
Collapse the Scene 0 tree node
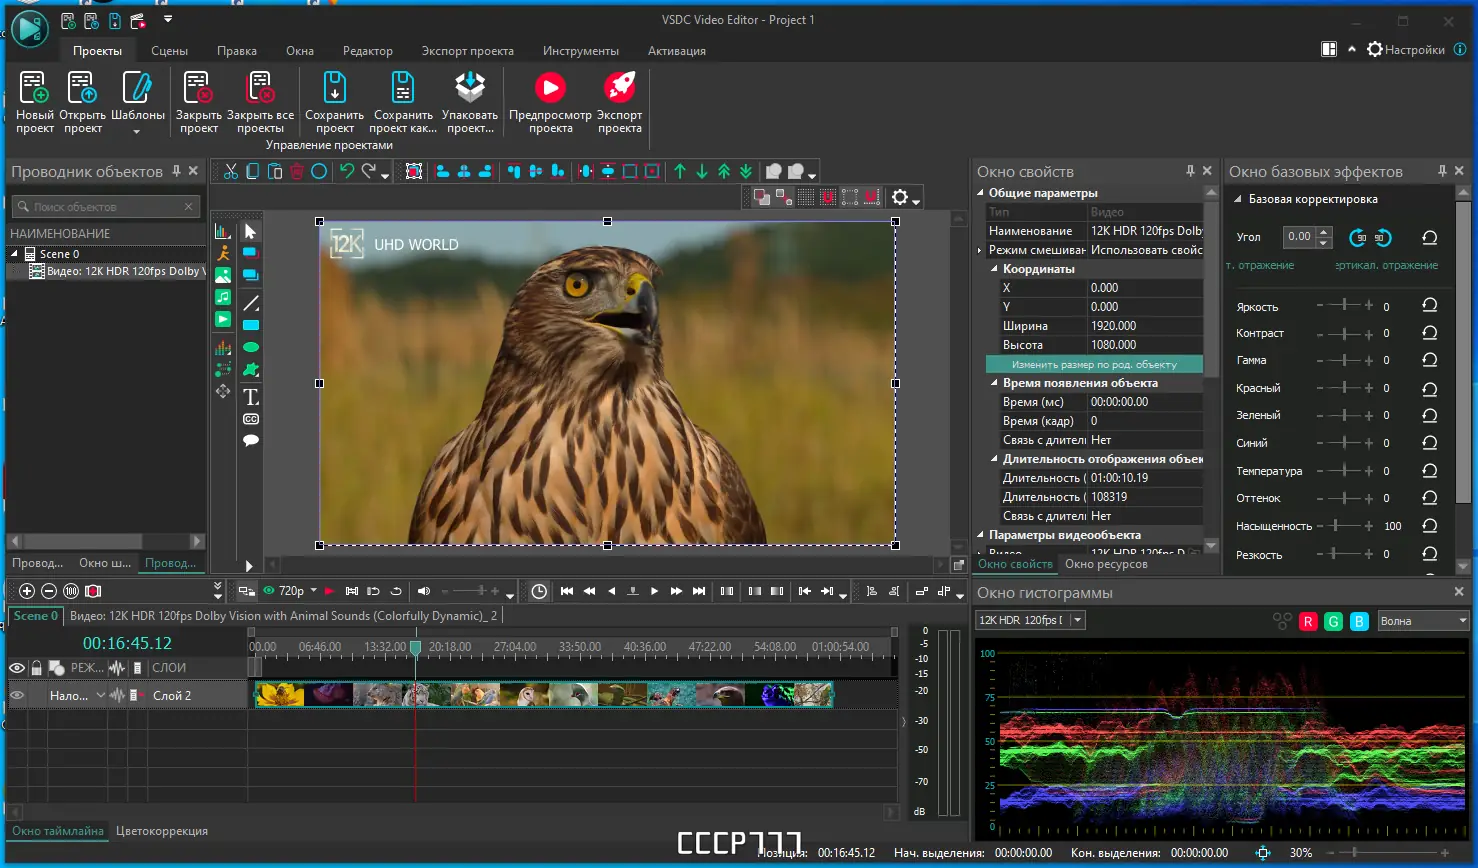pos(15,254)
